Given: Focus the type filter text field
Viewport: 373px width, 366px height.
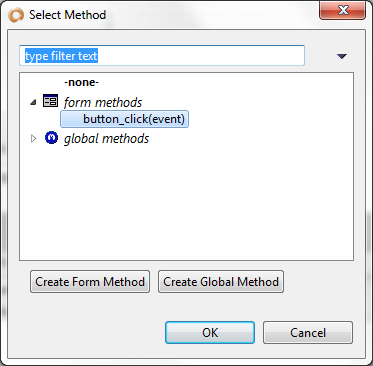Looking at the screenshot, I should click(162, 55).
